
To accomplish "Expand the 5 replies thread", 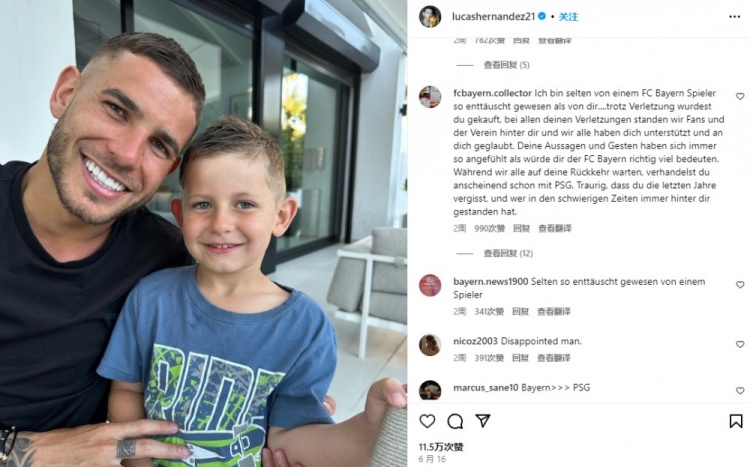I will coord(506,65).
